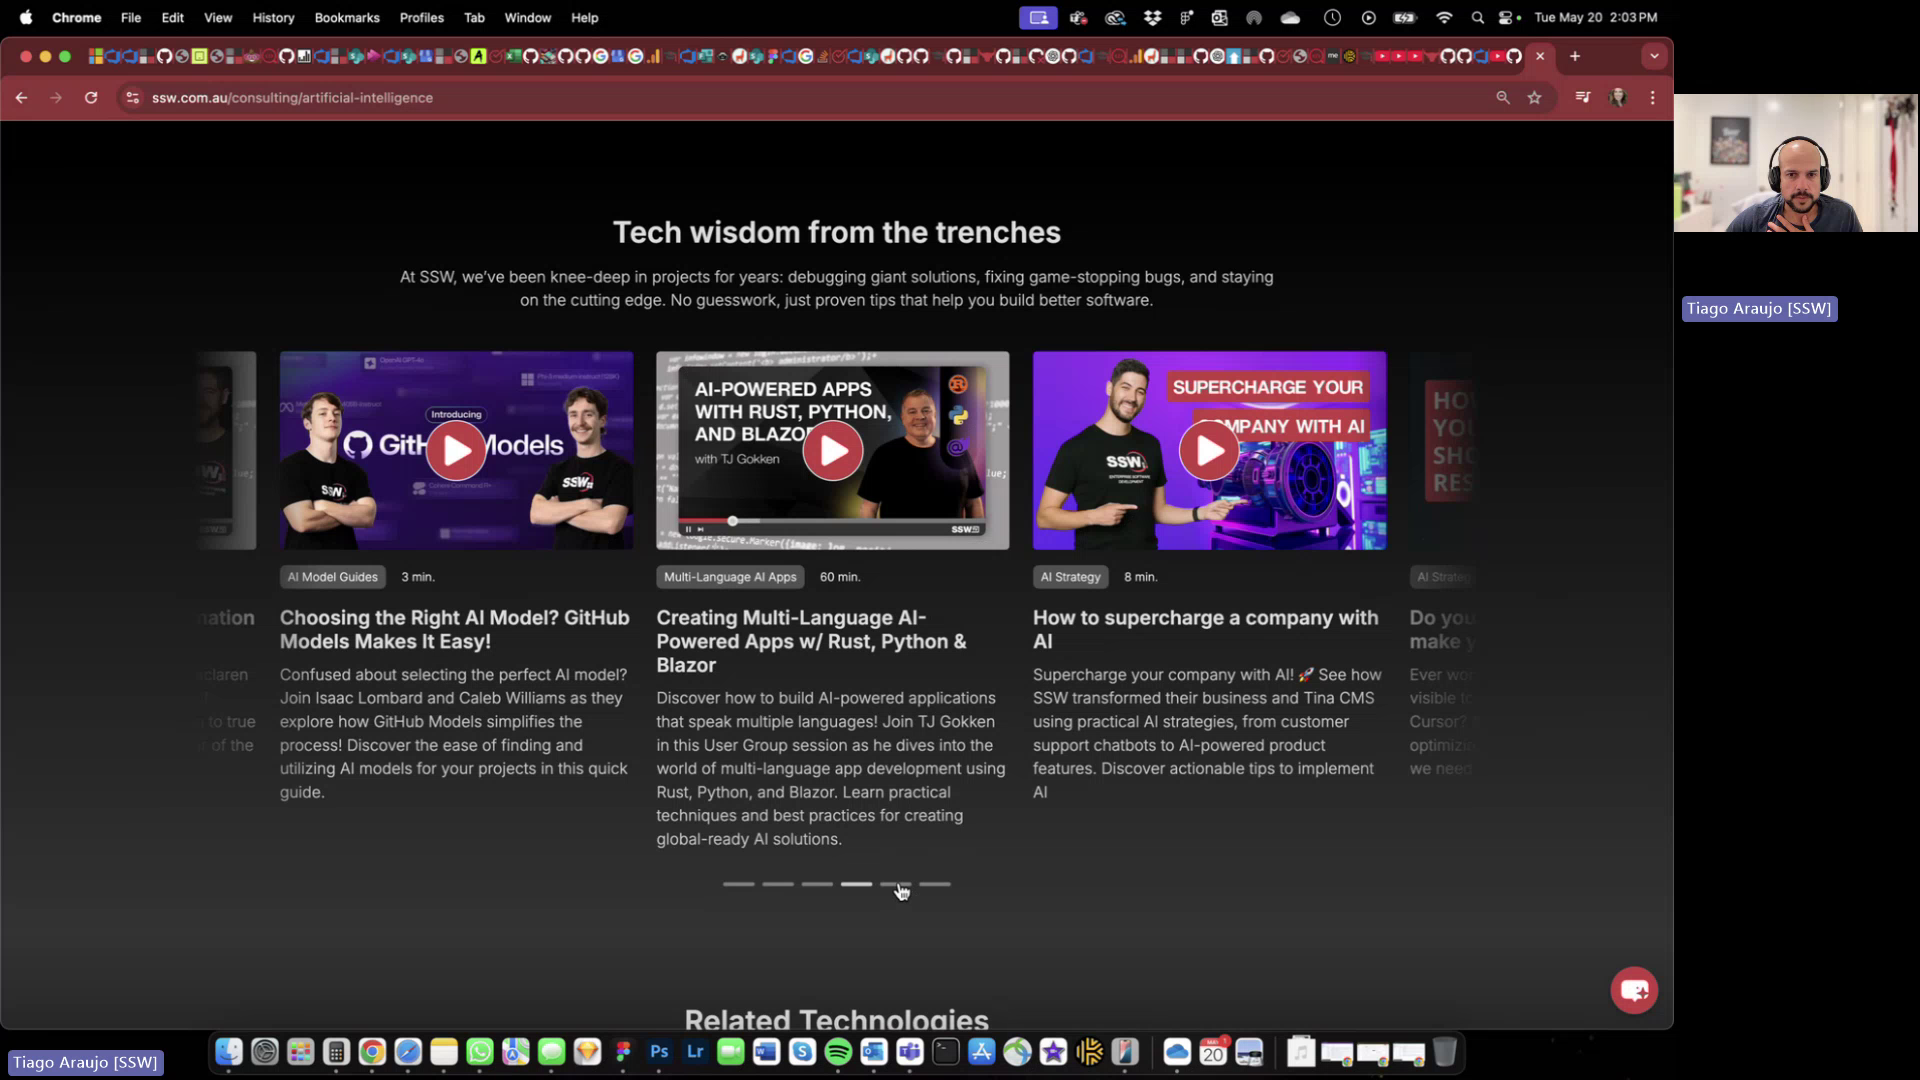Play the Supercharge Your Company video
The height and width of the screenshot is (1080, 1920).
[1209, 450]
